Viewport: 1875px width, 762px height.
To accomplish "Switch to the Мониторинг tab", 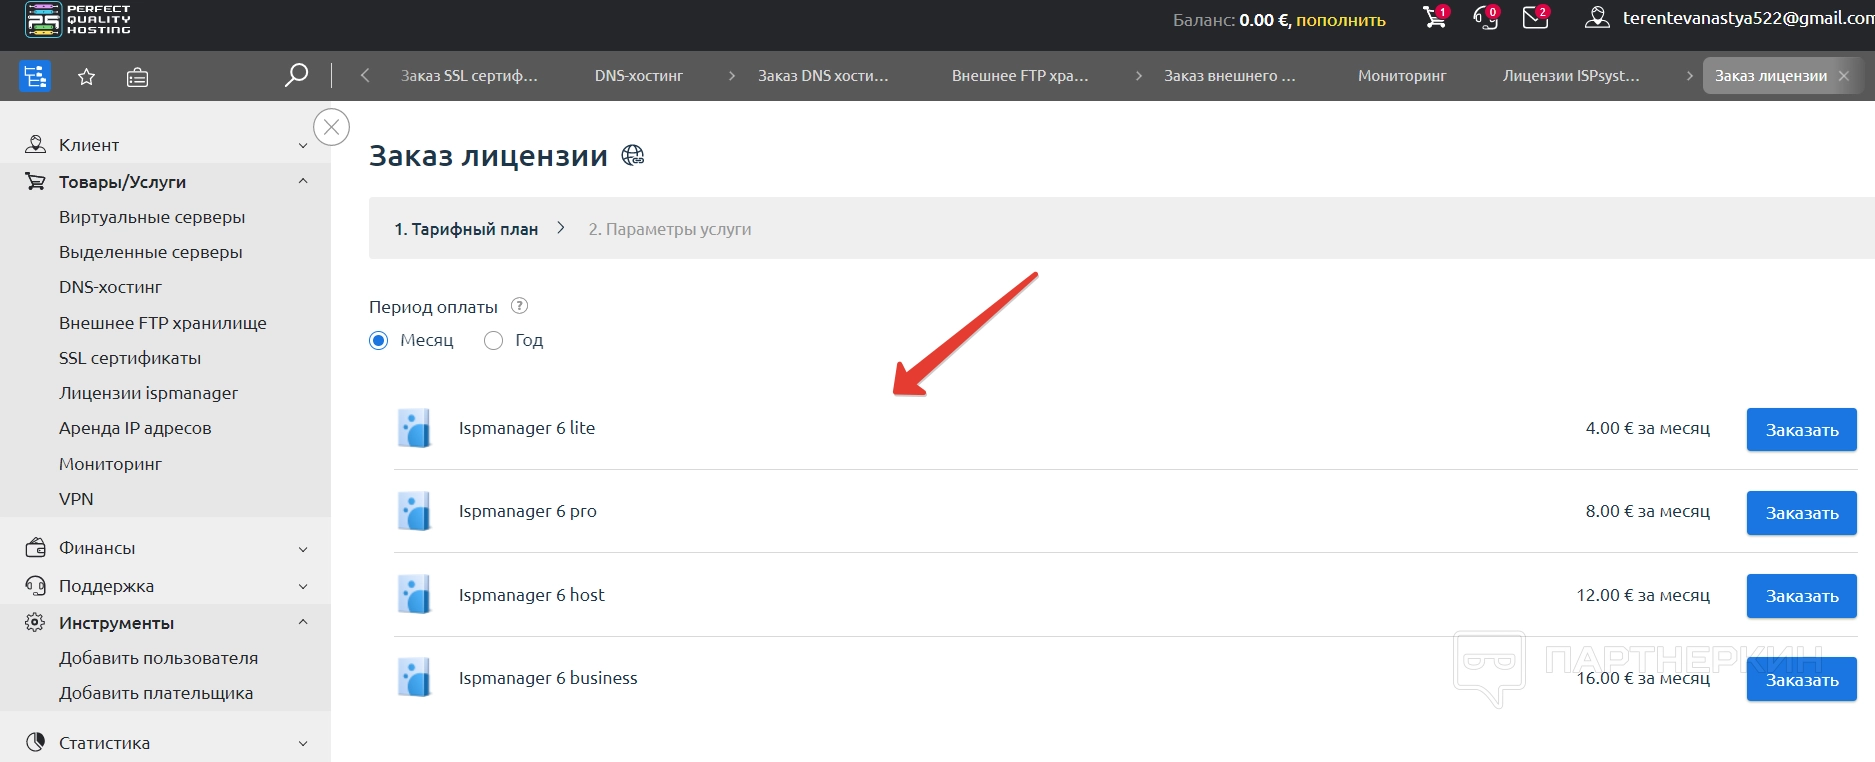I will click(x=1402, y=76).
